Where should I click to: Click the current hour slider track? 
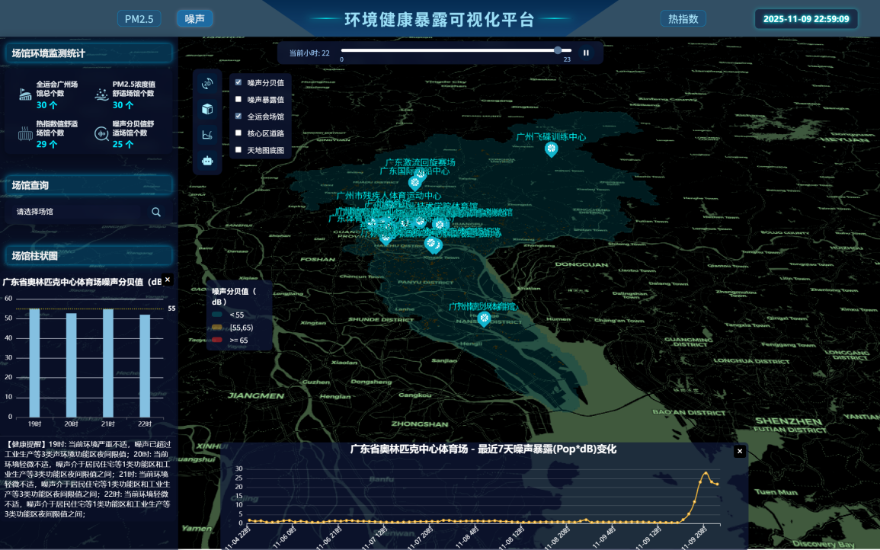[450, 50]
